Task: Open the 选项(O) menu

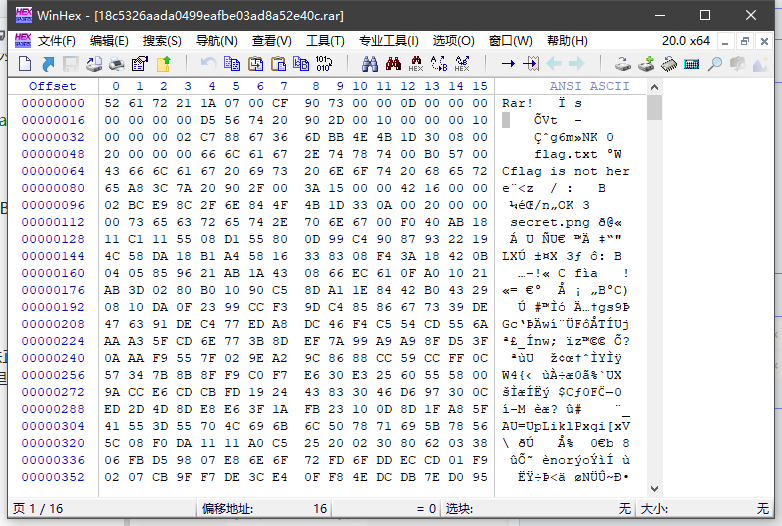Action: [453, 41]
